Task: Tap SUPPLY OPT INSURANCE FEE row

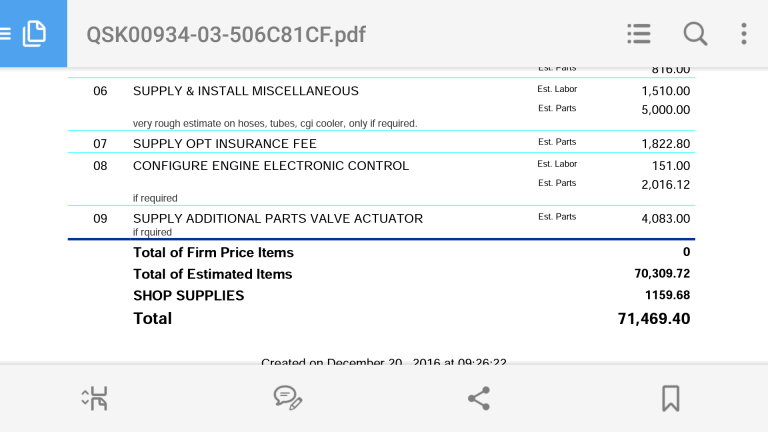Action: 381,144
